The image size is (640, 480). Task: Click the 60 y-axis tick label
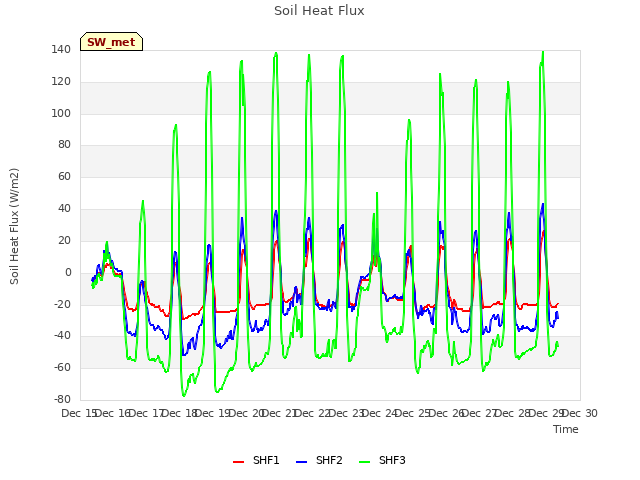point(64,177)
